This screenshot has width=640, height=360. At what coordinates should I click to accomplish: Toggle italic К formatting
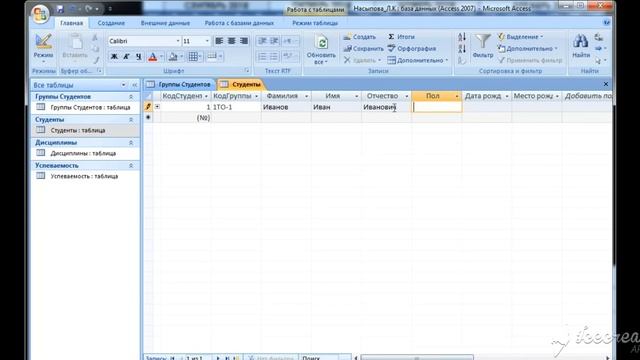[126, 57]
